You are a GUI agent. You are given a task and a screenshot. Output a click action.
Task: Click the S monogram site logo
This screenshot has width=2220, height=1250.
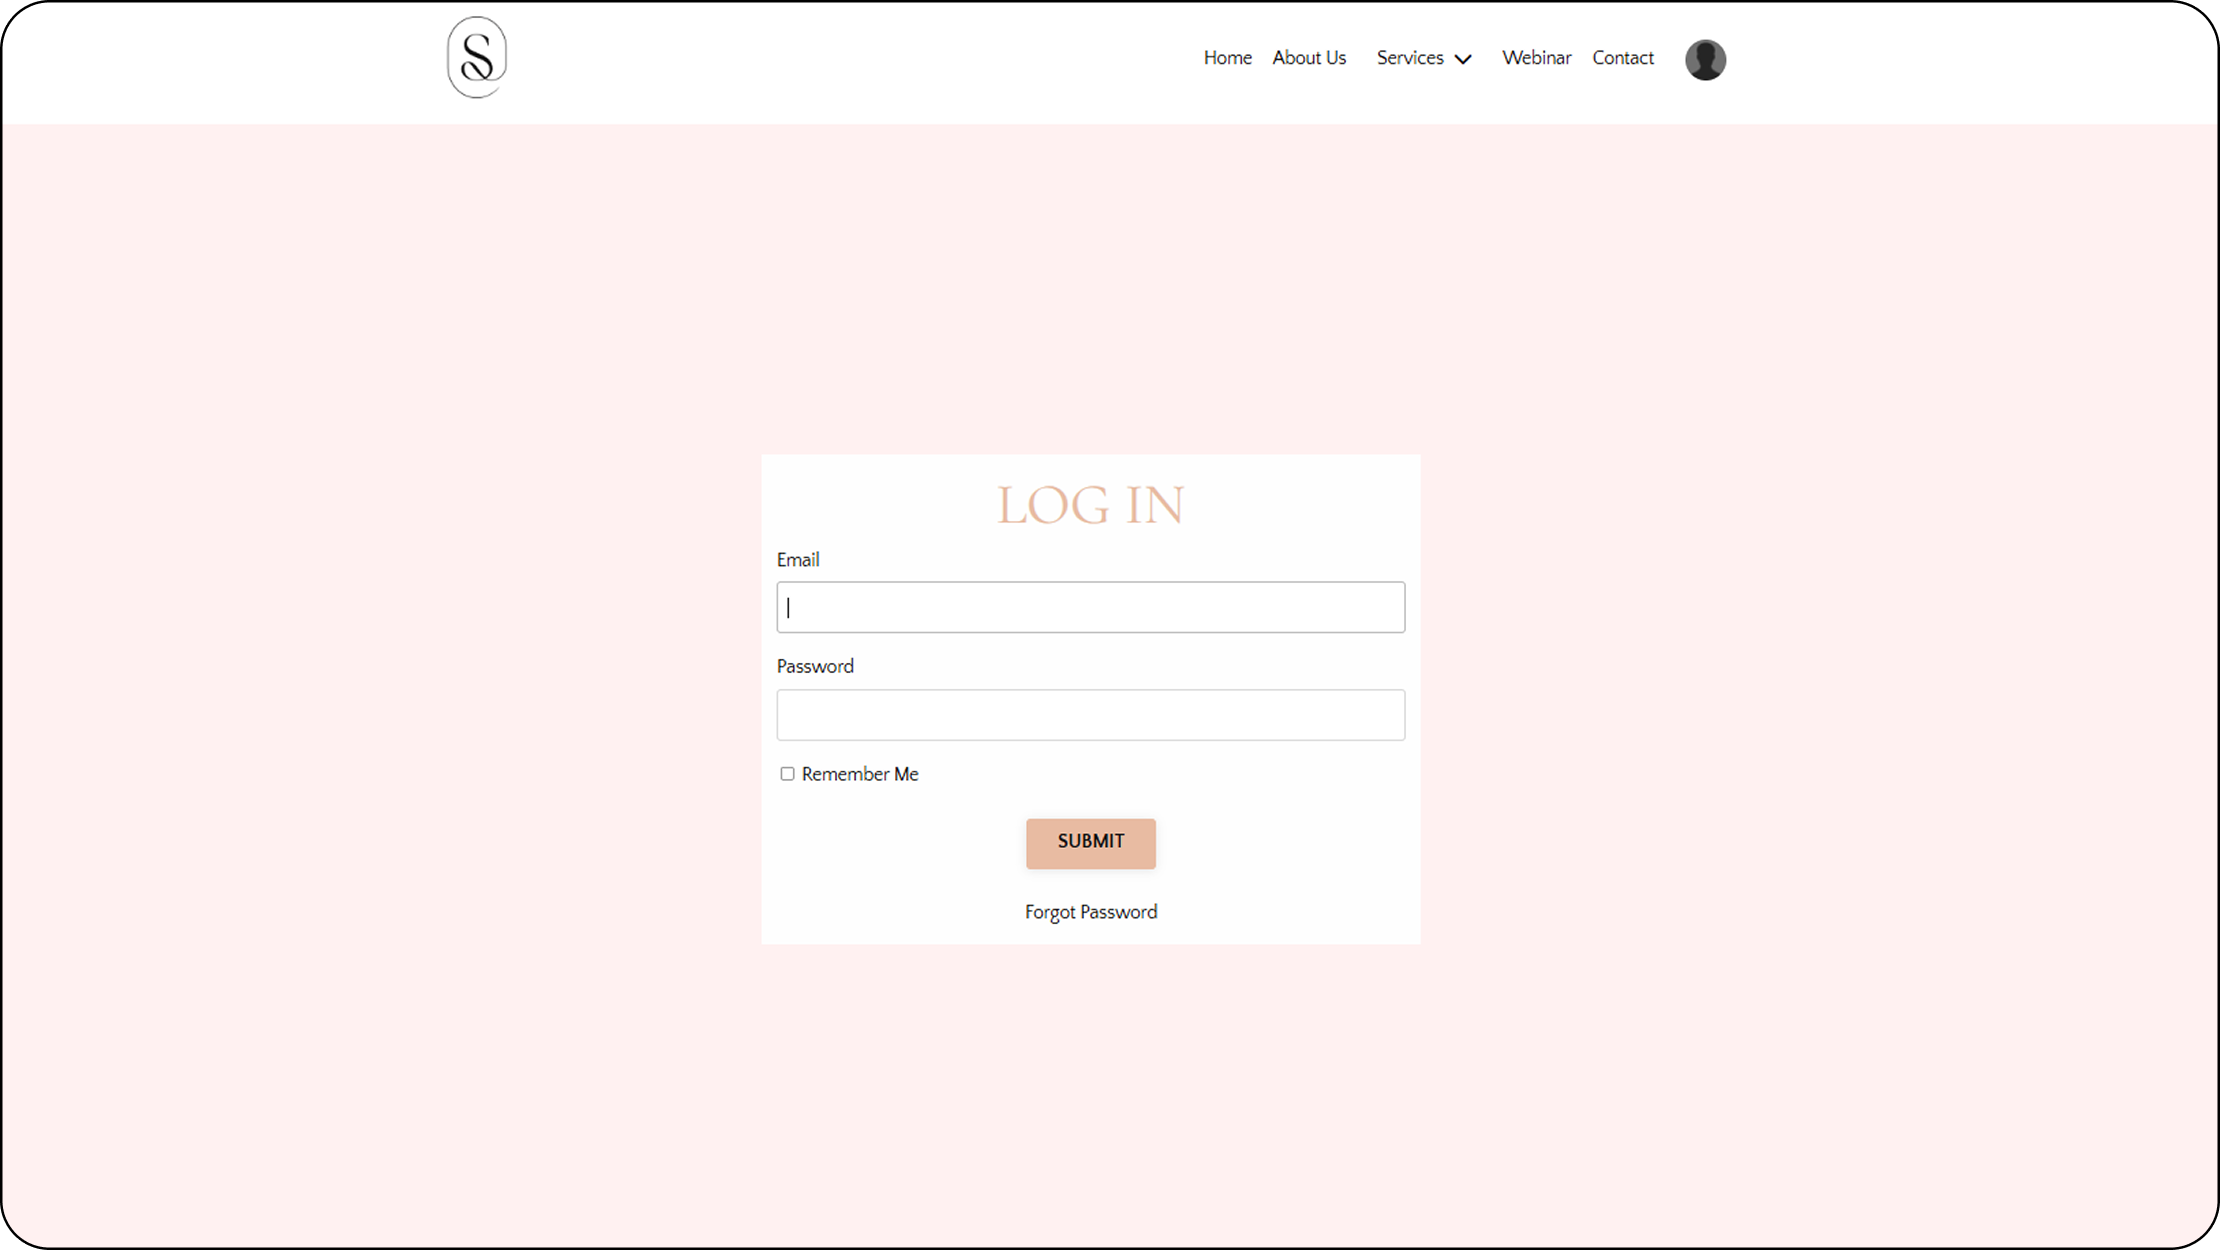click(x=477, y=57)
